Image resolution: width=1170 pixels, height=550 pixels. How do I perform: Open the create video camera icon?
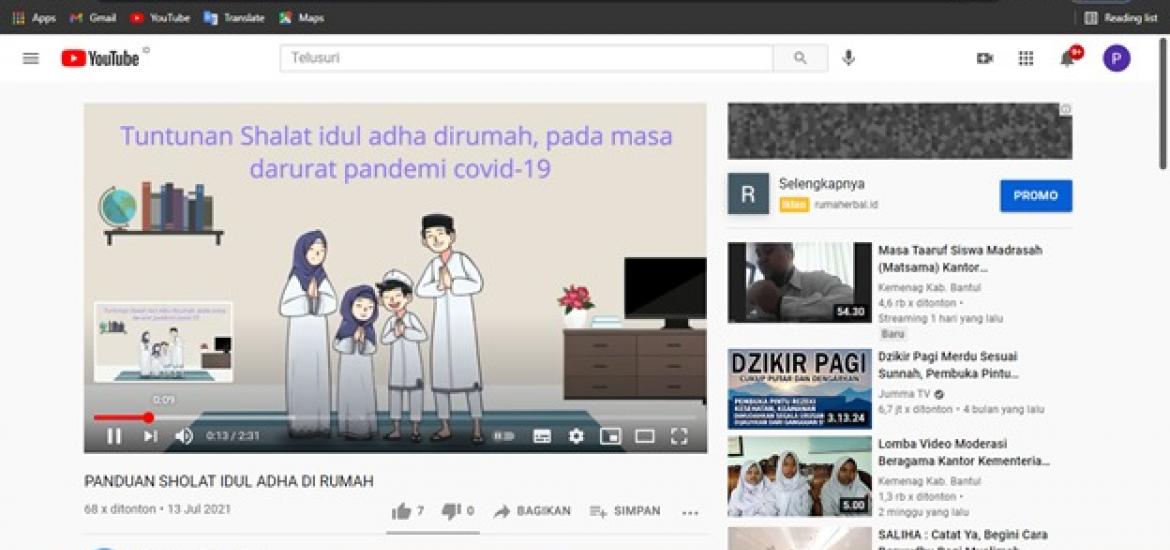coord(985,58)
